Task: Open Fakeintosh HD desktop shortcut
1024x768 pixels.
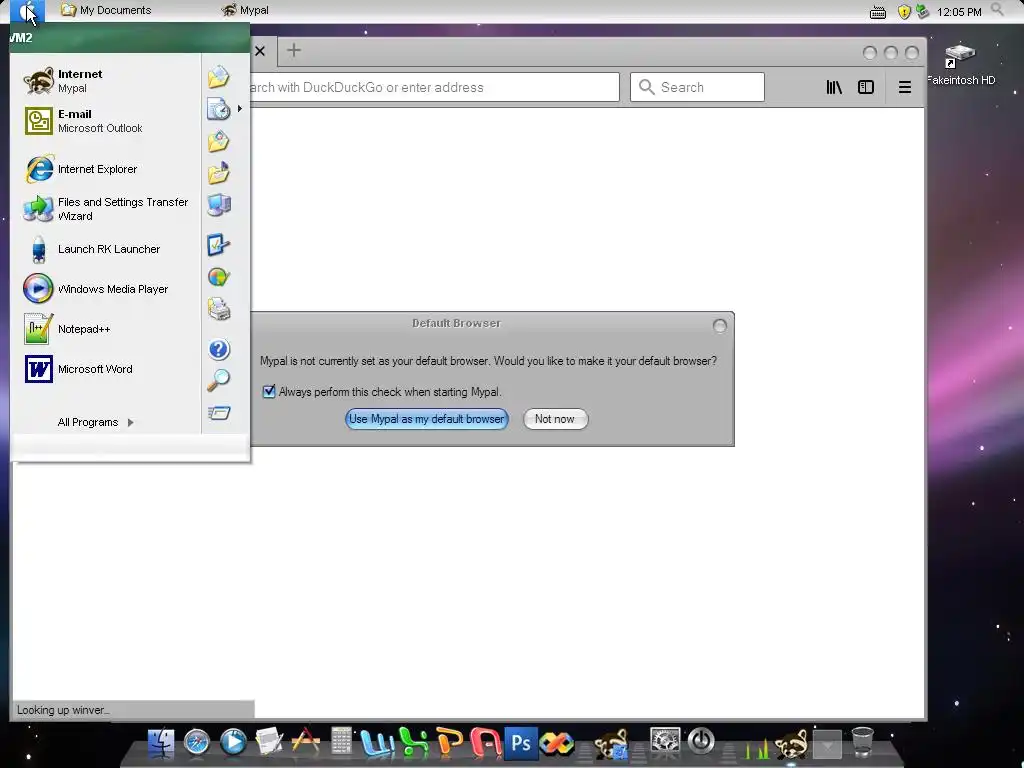Action: coord(960,65)
